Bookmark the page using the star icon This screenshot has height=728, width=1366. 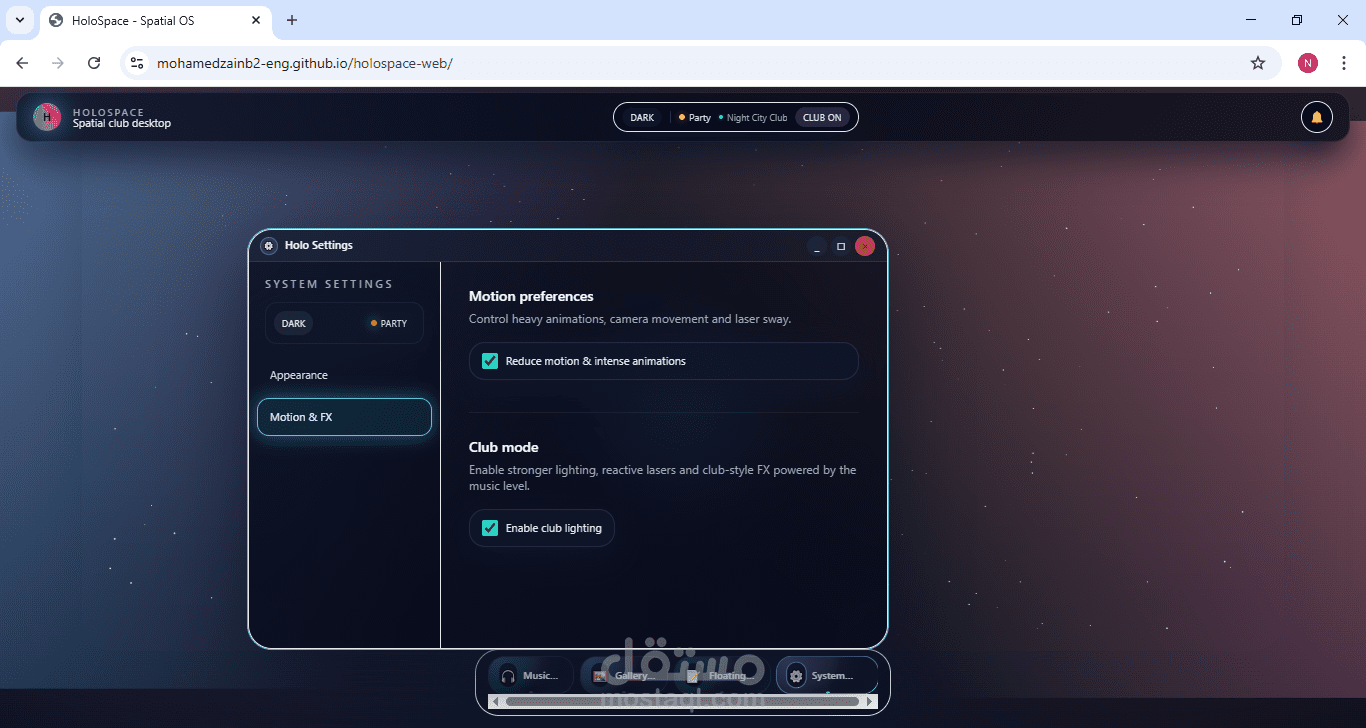click(1257, 62)
